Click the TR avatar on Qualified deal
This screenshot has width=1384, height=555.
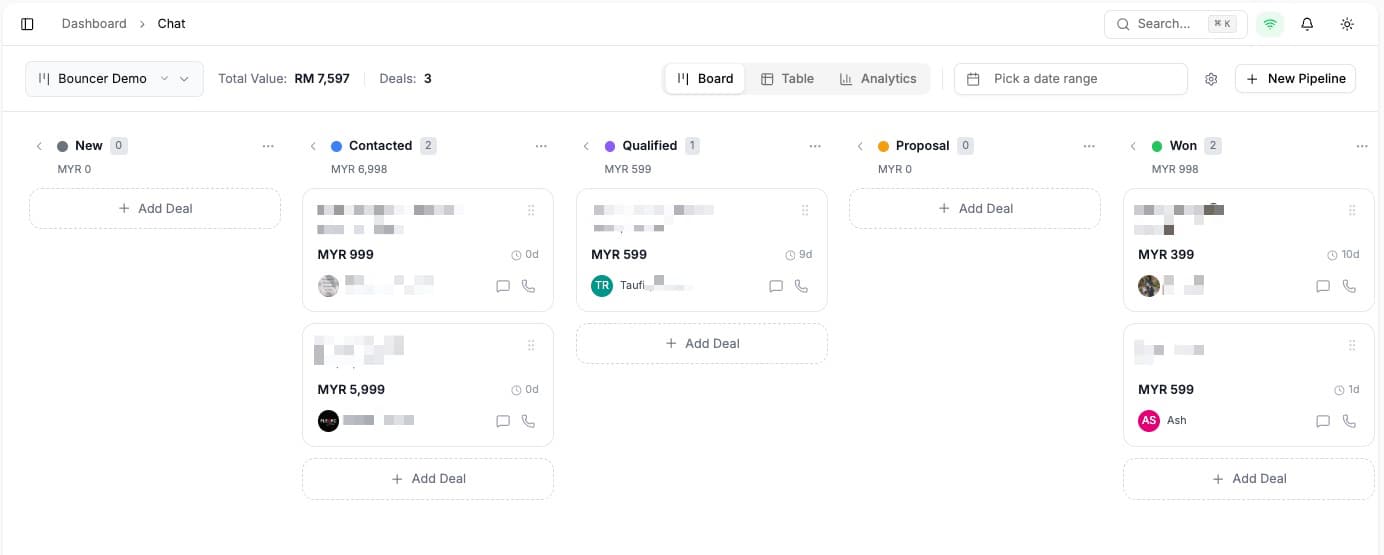602,286
